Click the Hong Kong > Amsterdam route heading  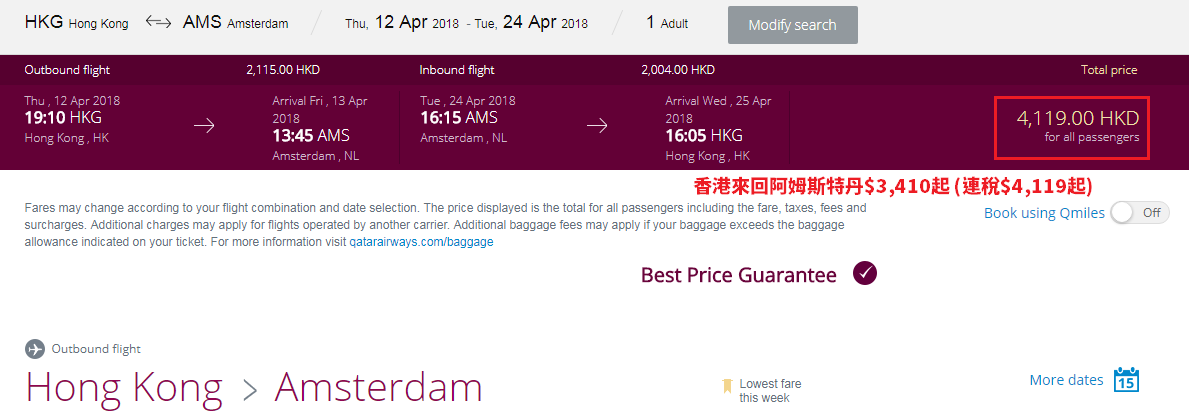[x=254, y=386]
